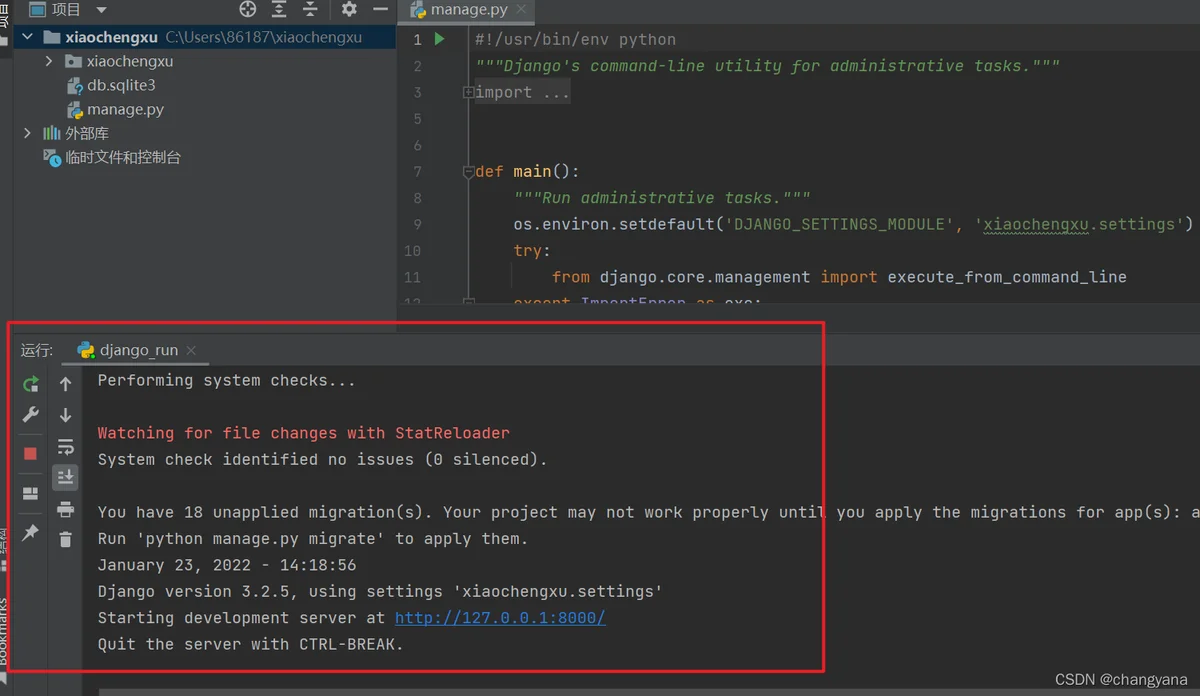Toggle scroll to end in console
1200x696 pixels.
pos(65,477)
